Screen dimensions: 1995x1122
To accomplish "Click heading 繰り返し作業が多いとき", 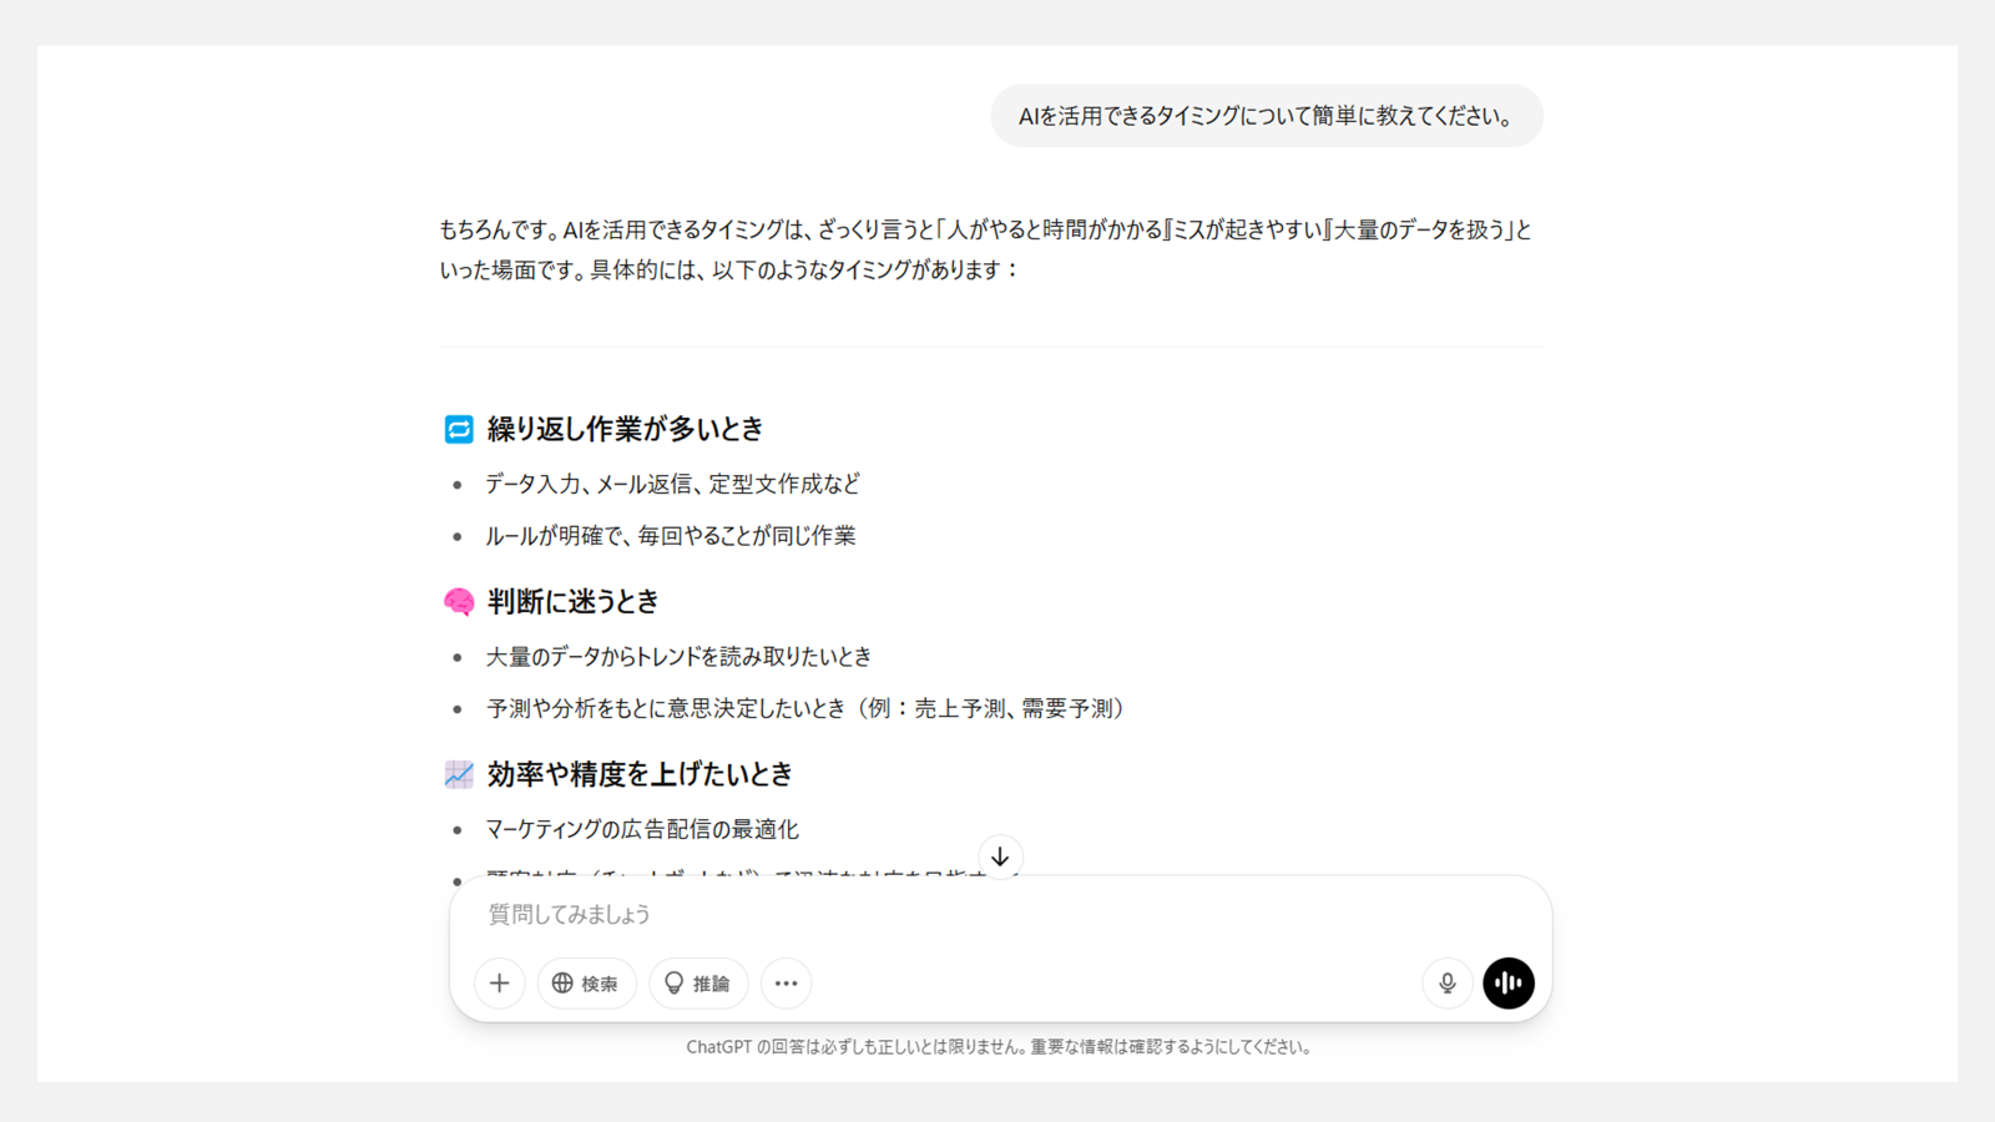I will 625,429.
